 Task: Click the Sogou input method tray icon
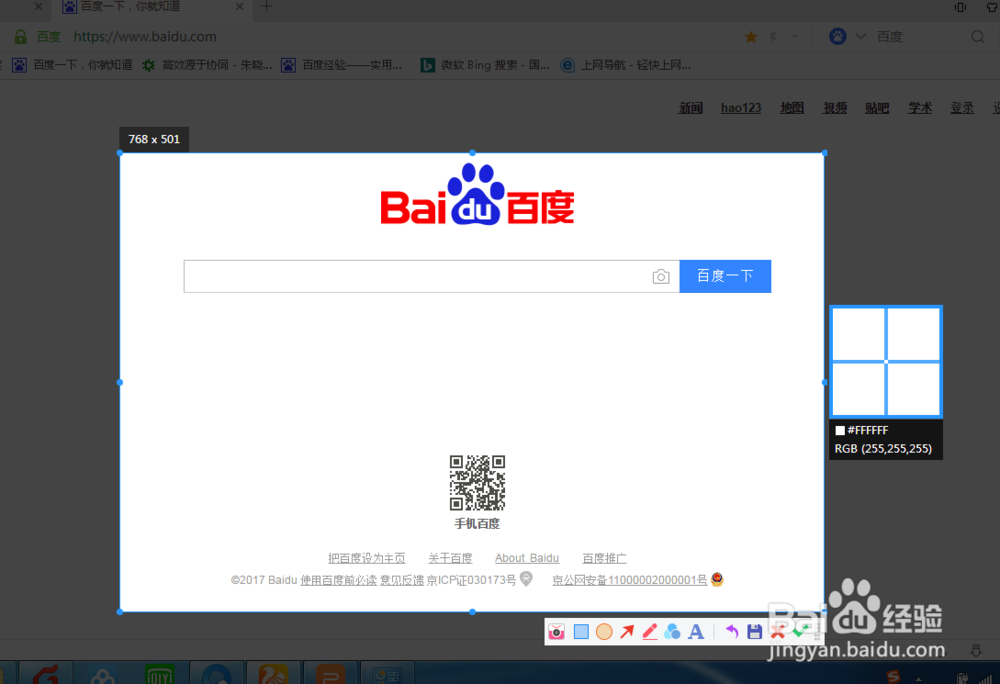(893, 677)
